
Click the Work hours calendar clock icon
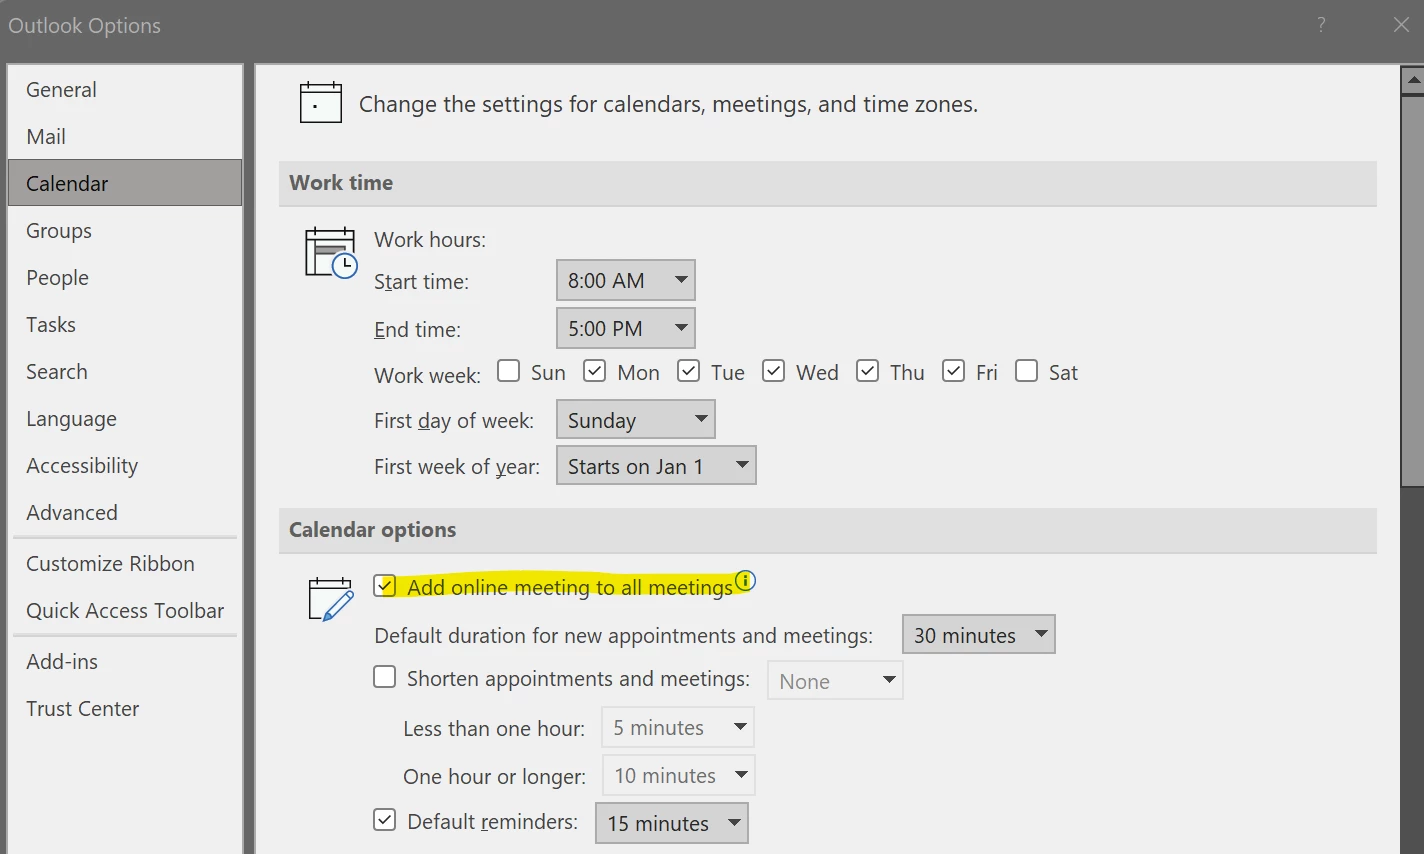click(331, 253)
